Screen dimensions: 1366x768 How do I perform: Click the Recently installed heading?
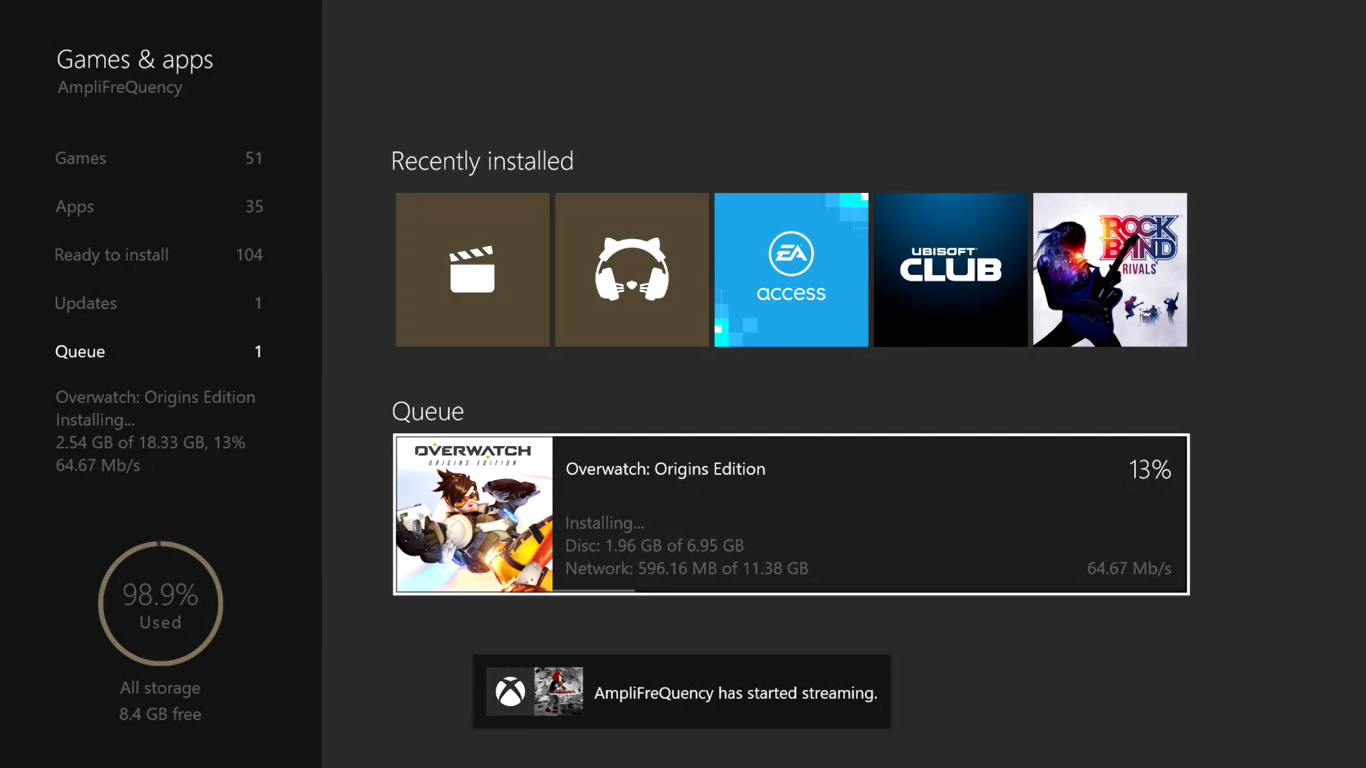click(x=482, y=161)
